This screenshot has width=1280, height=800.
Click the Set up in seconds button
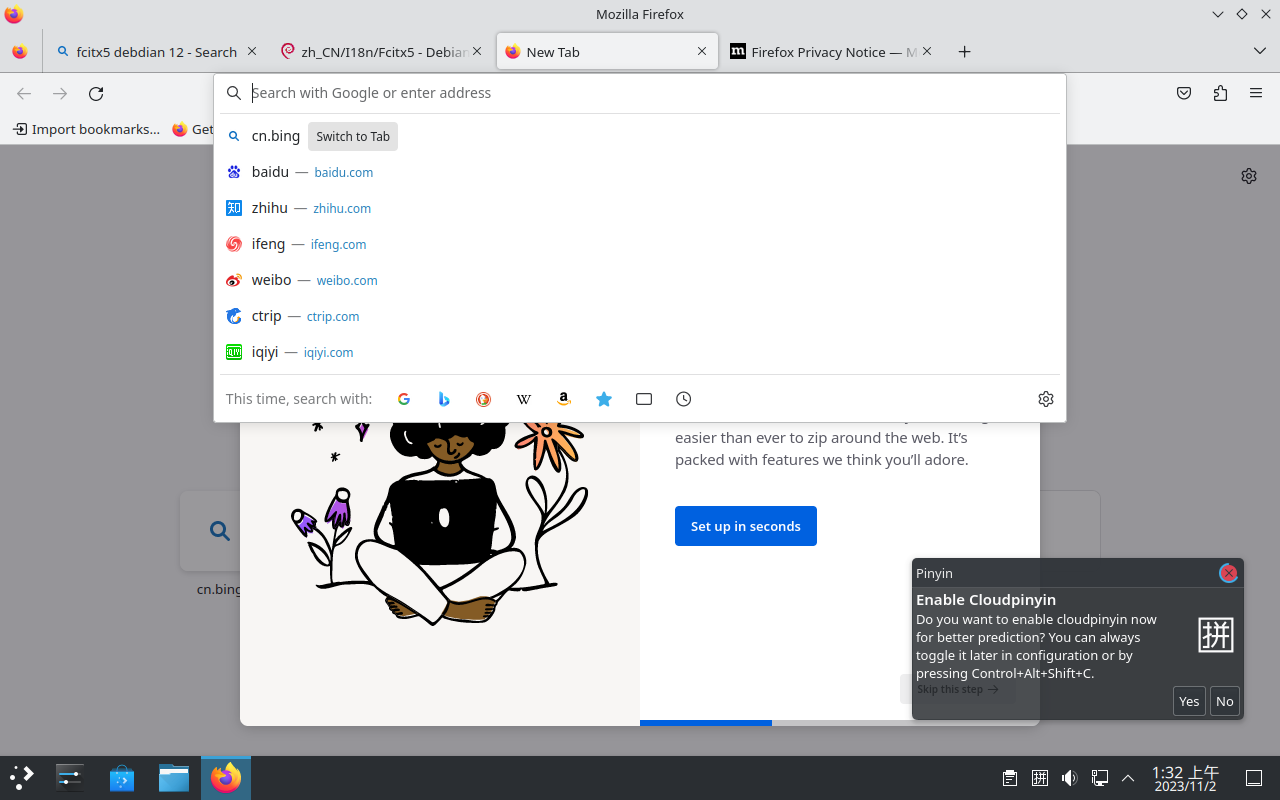point(745,526)
